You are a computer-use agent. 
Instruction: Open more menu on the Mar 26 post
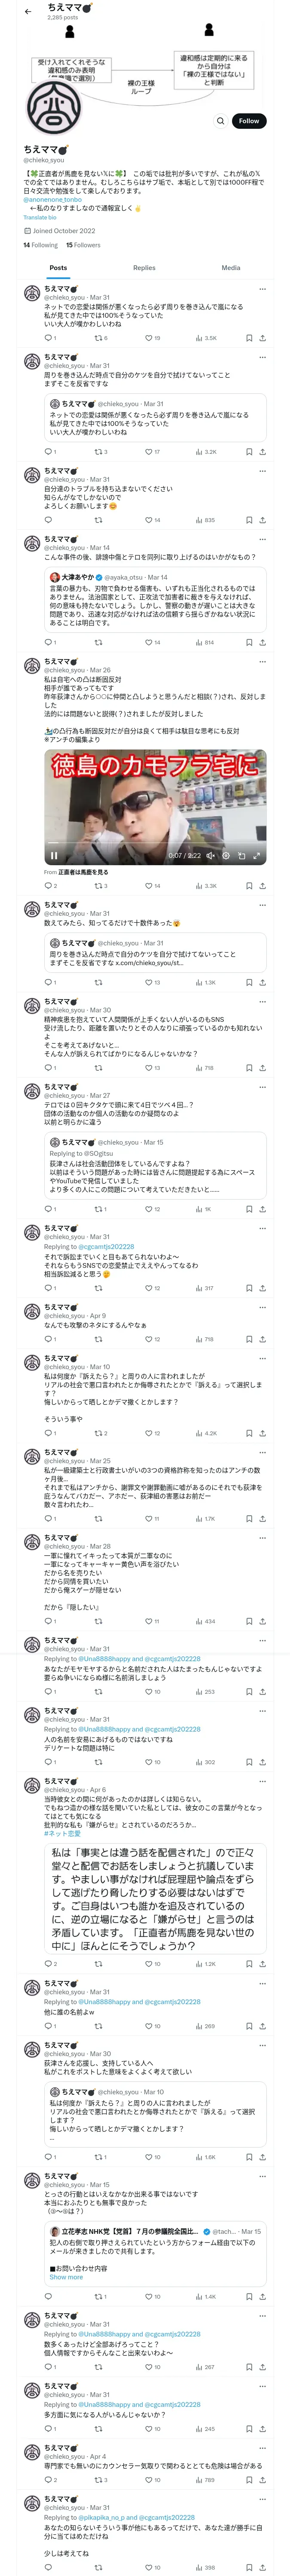tap(262, 662)
